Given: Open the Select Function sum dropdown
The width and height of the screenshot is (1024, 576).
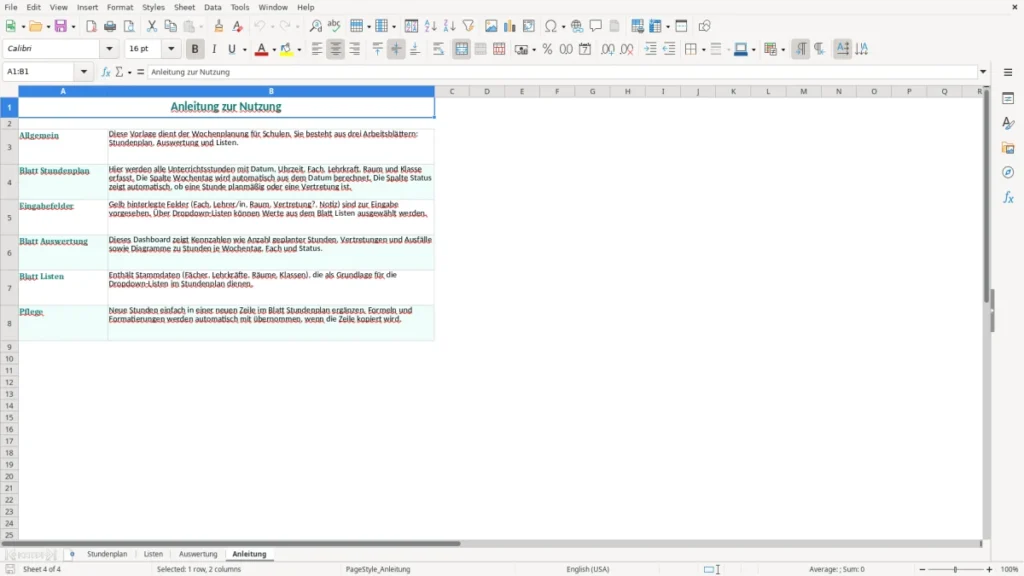Looking at the screenshot, I should (x=129, y=72).
